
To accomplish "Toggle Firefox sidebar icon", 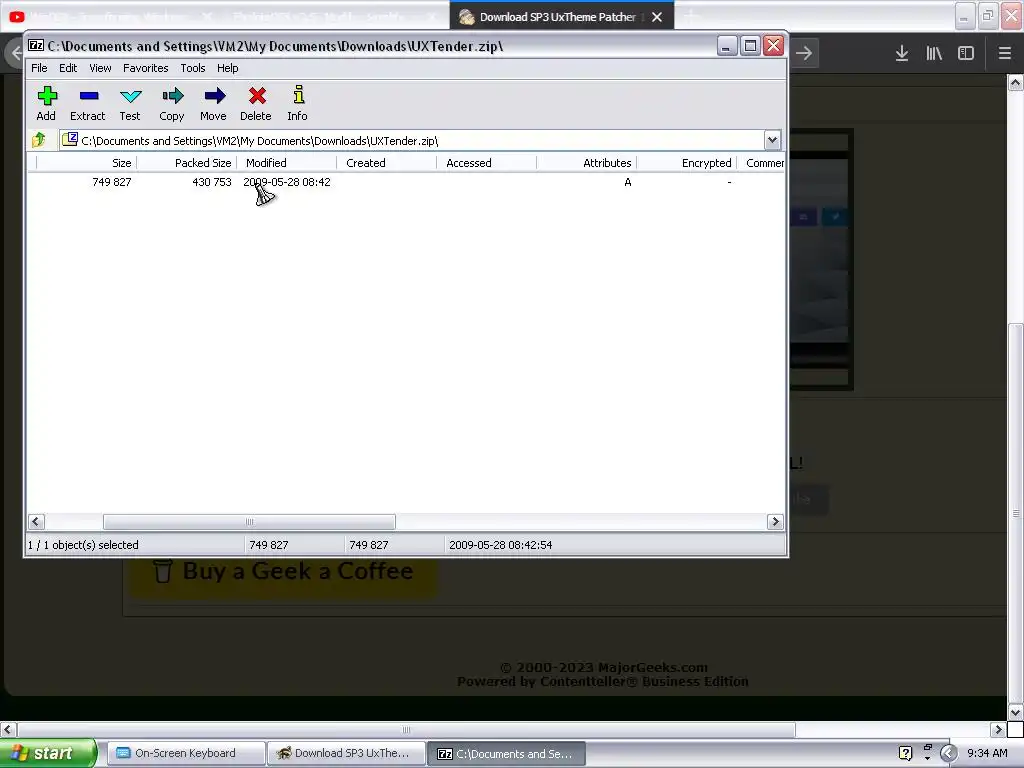I will coord(966,54).
